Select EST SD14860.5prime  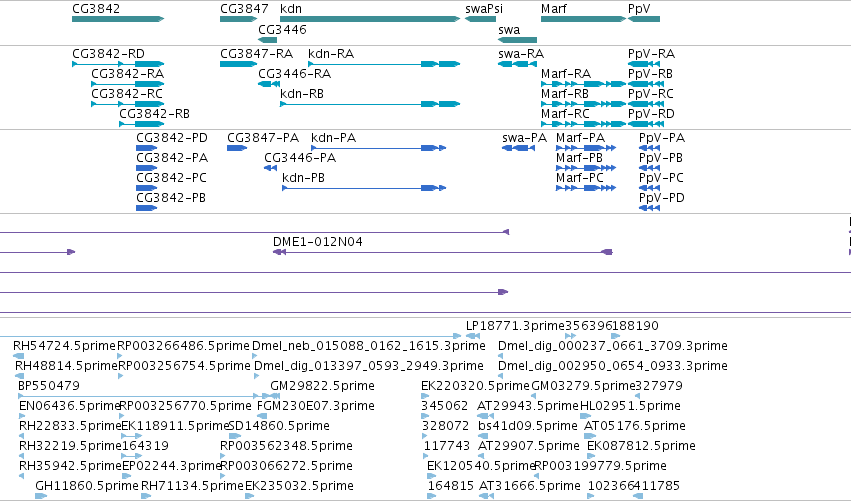click(235, 436)
